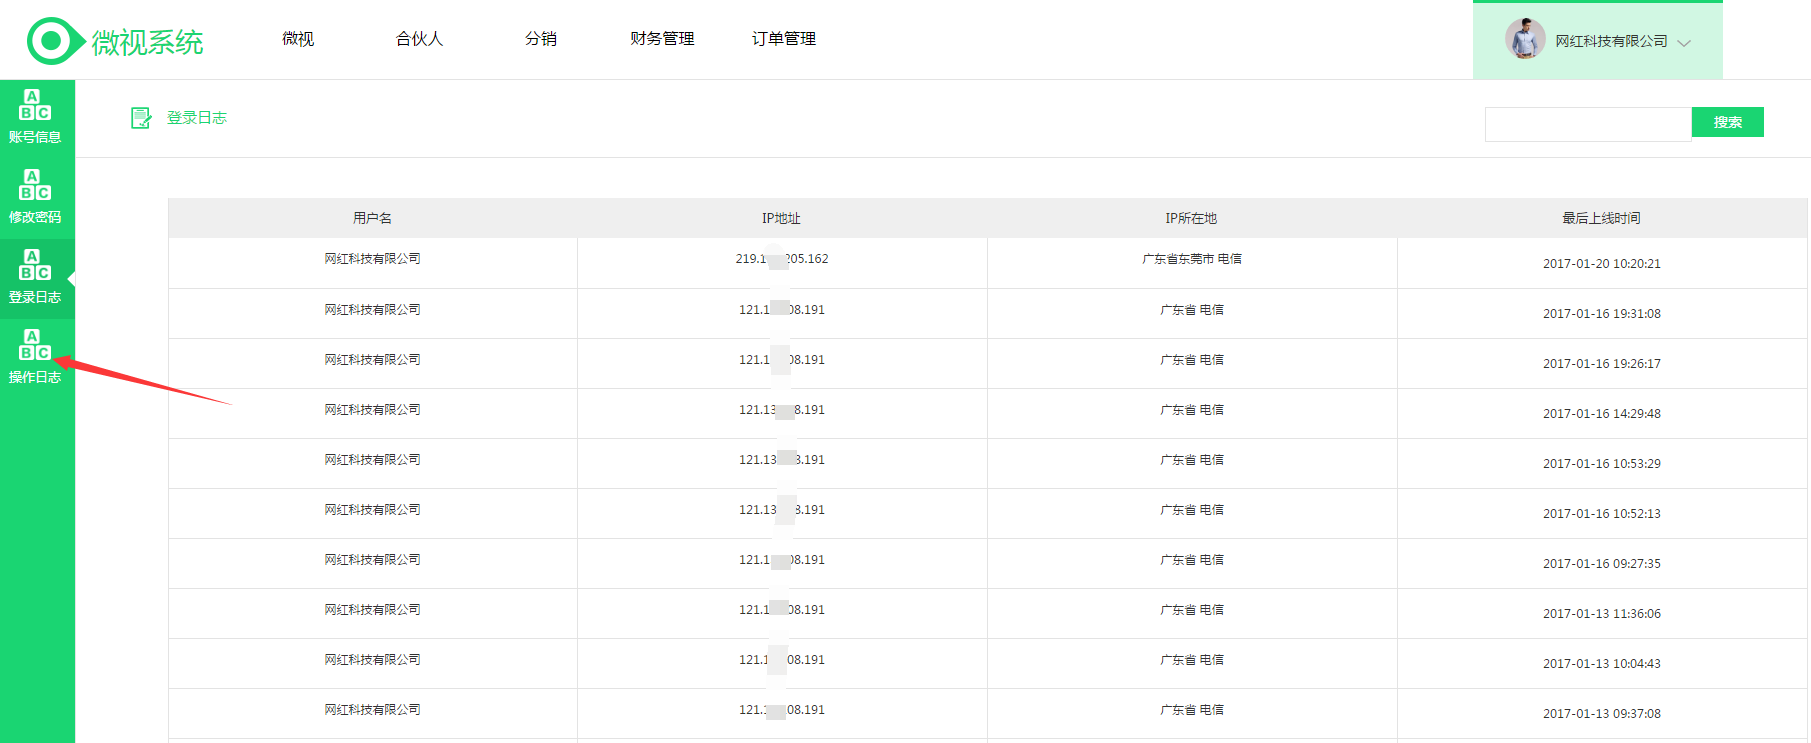
Task: Click the timestamp 2017-01-13 09:37:08
Action: click(x=1602, y=714)
